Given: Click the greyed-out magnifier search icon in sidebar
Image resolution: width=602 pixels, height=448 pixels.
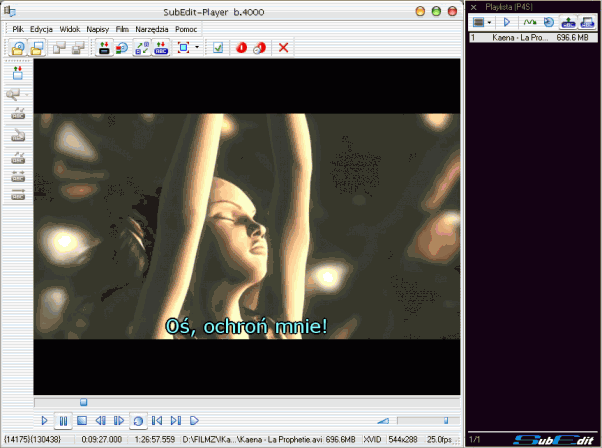Looking at the screenshot, I should [x=13, y=94].
